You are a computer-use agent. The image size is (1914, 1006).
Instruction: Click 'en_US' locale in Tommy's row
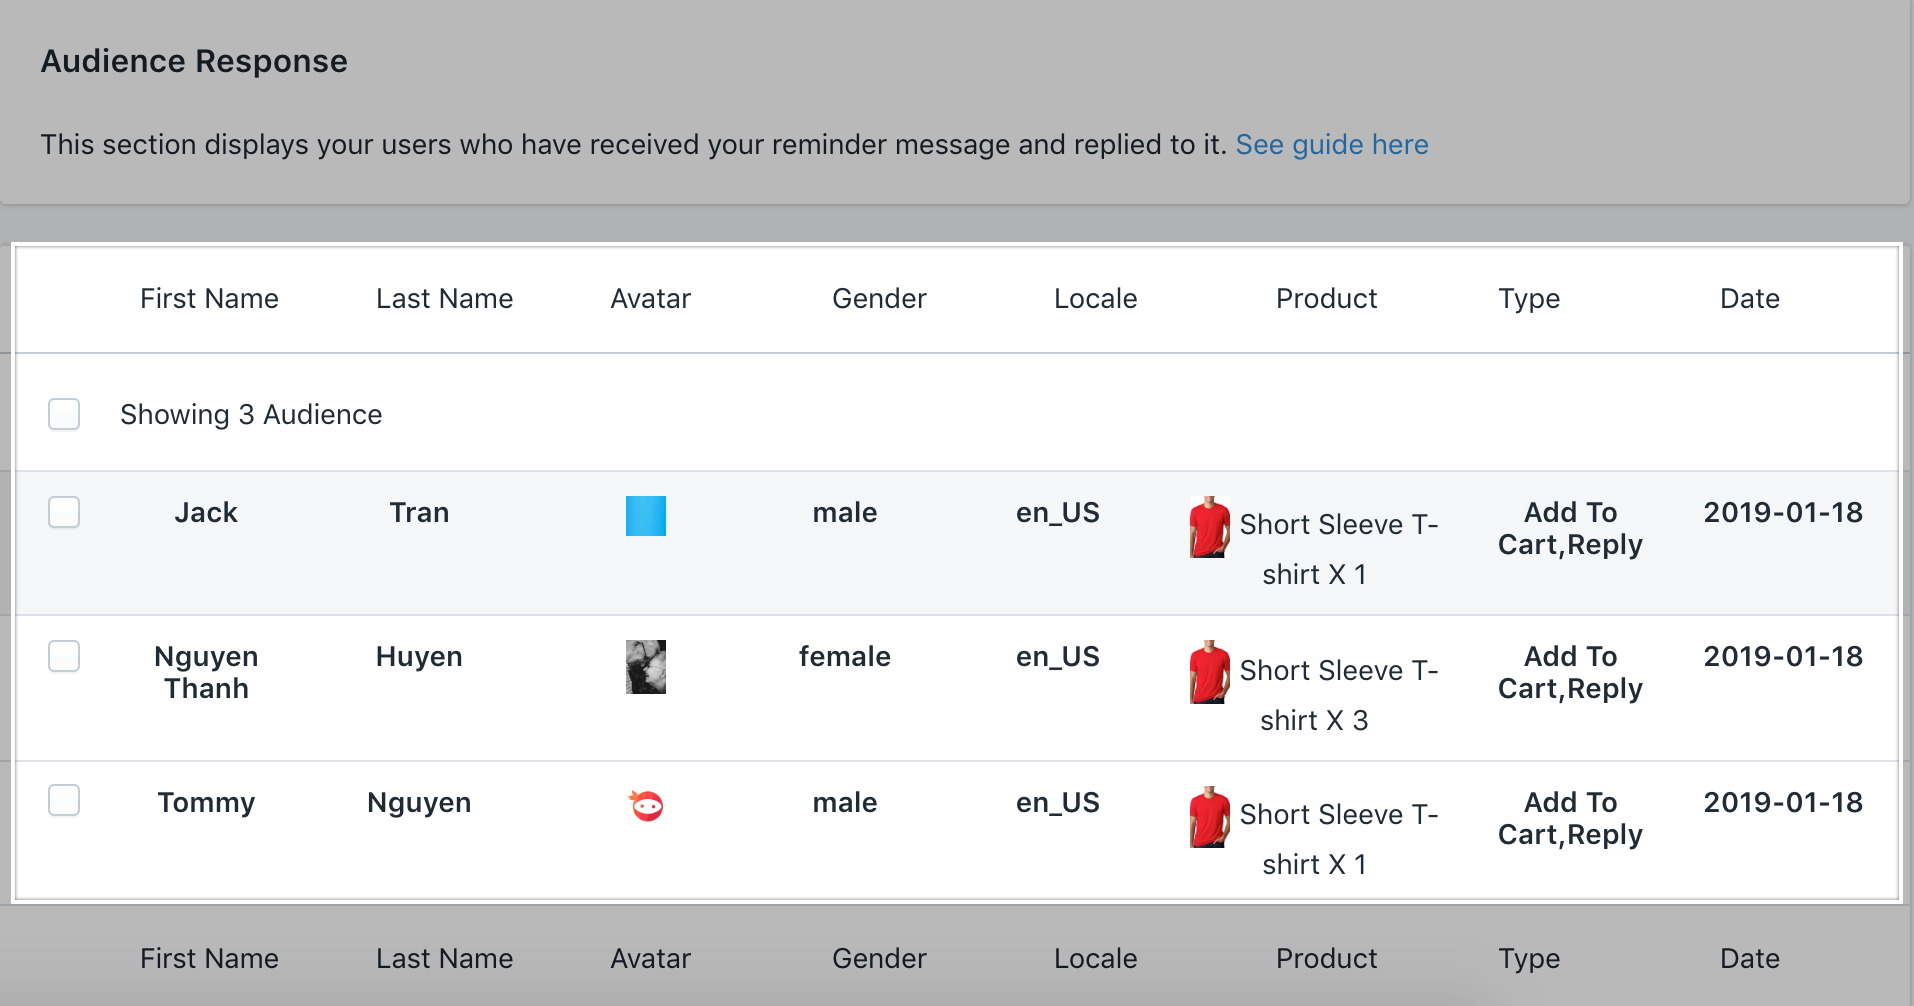pos(1058,803)
